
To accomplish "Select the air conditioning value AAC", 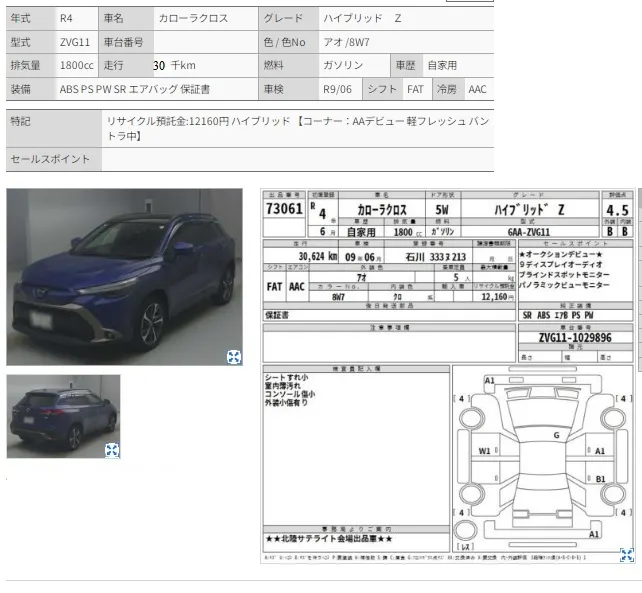I will 477,89.
